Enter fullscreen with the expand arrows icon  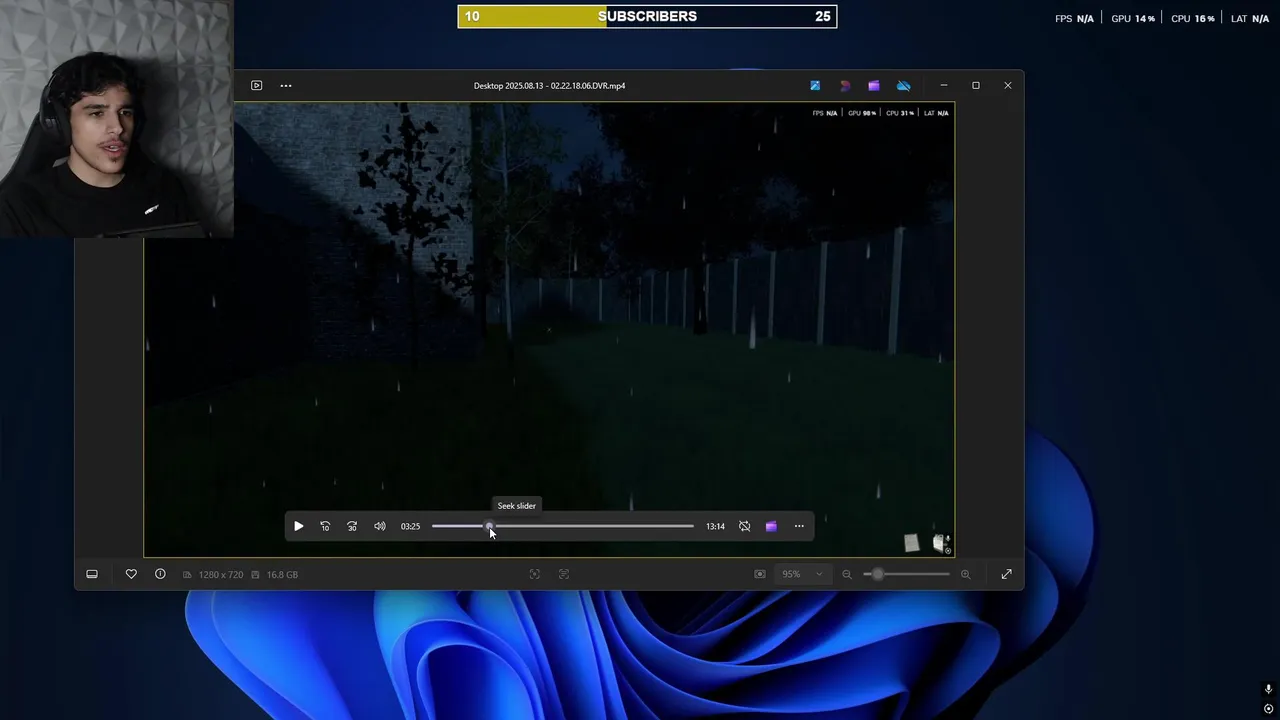(1006, 574)
